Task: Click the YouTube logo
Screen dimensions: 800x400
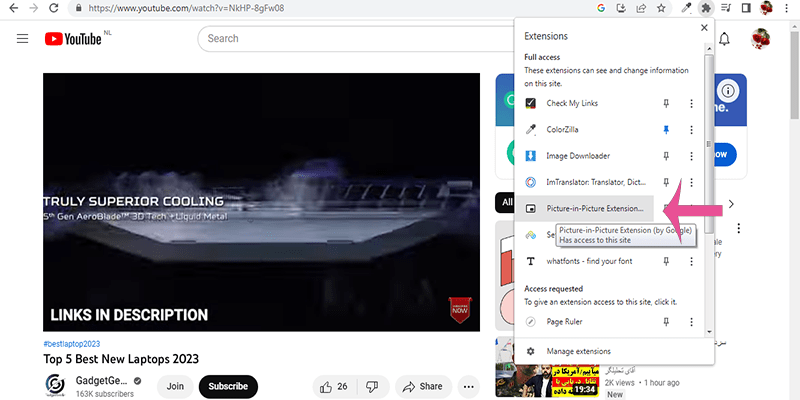Action: coord(73,39)
